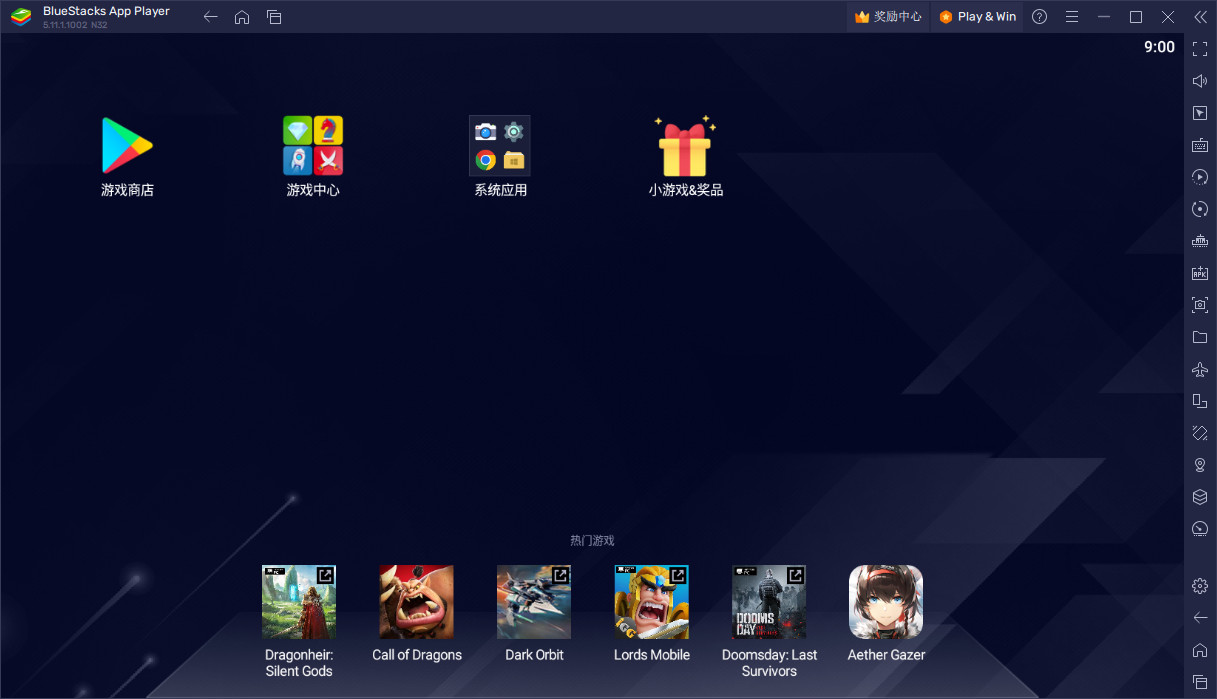The height and width of the screenshot is (699, 1217).
Task: Open the media folder icon in sidebar
Action: (1200, 337)
